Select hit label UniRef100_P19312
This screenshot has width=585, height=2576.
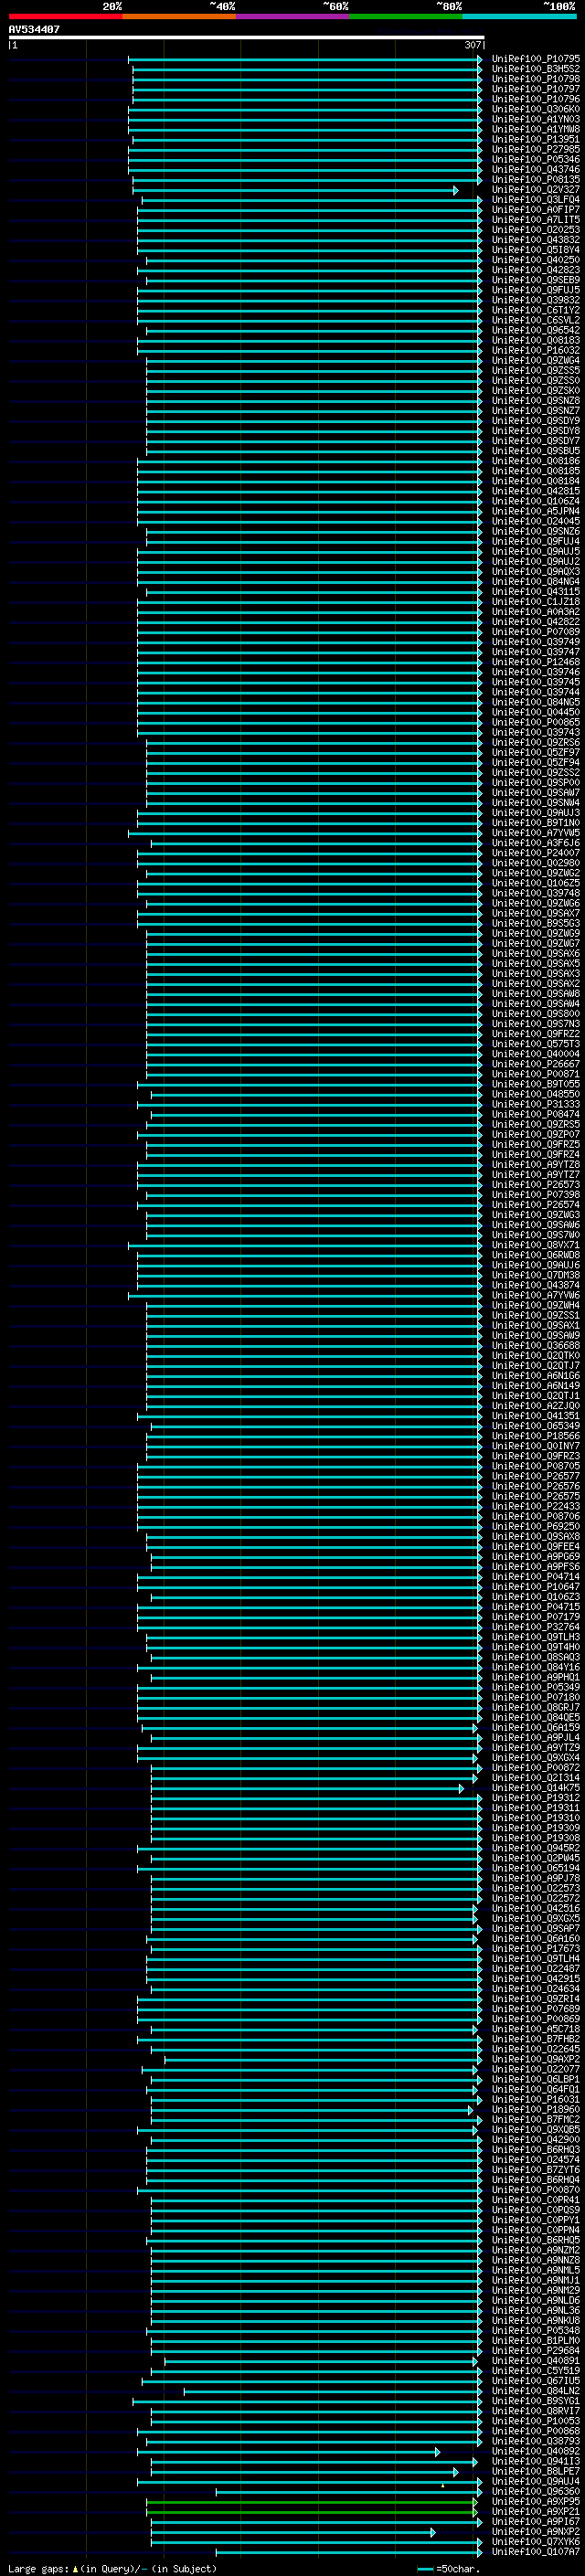535,1797
